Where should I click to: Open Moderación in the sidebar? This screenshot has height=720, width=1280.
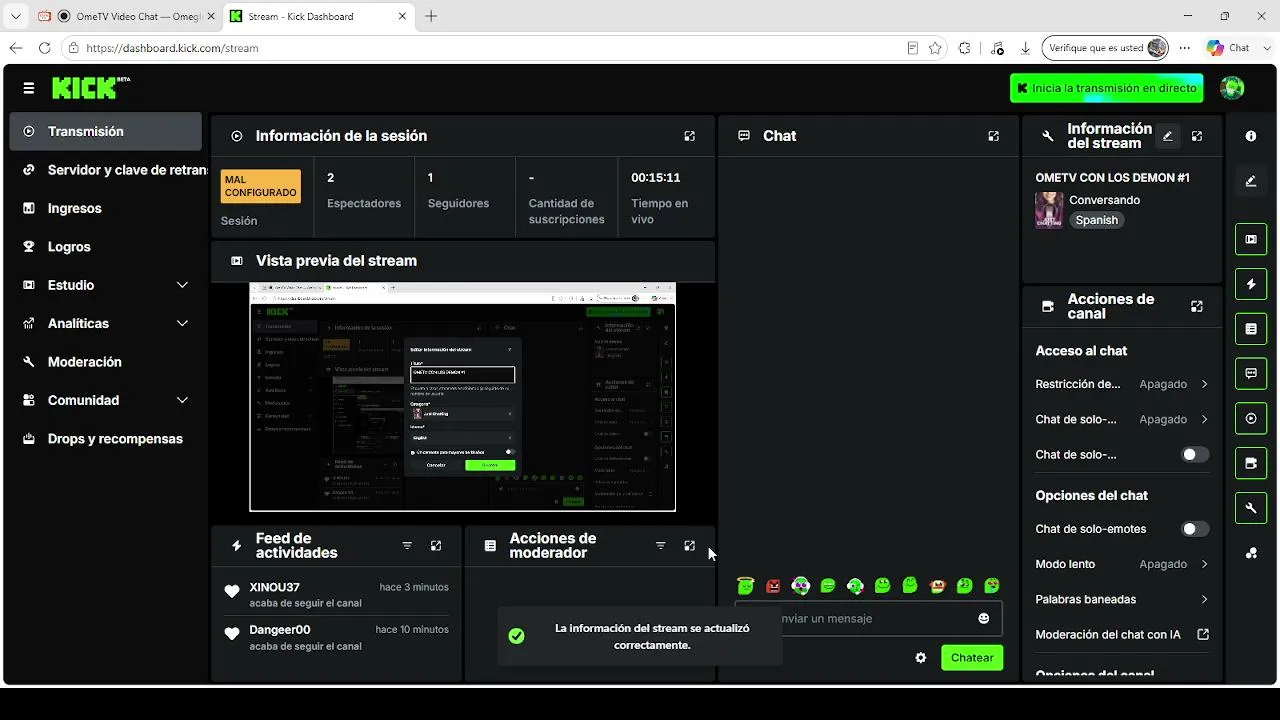[x=105, y=362]
